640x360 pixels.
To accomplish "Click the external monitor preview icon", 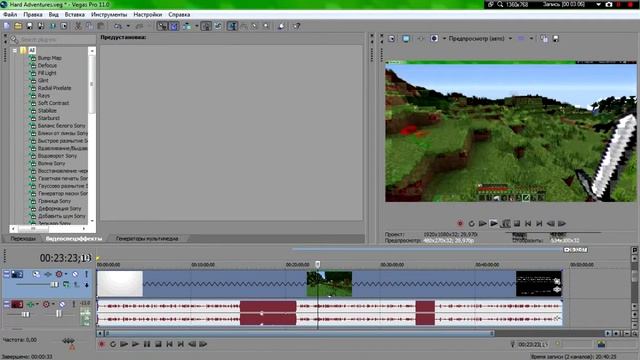I will (406, 38).
